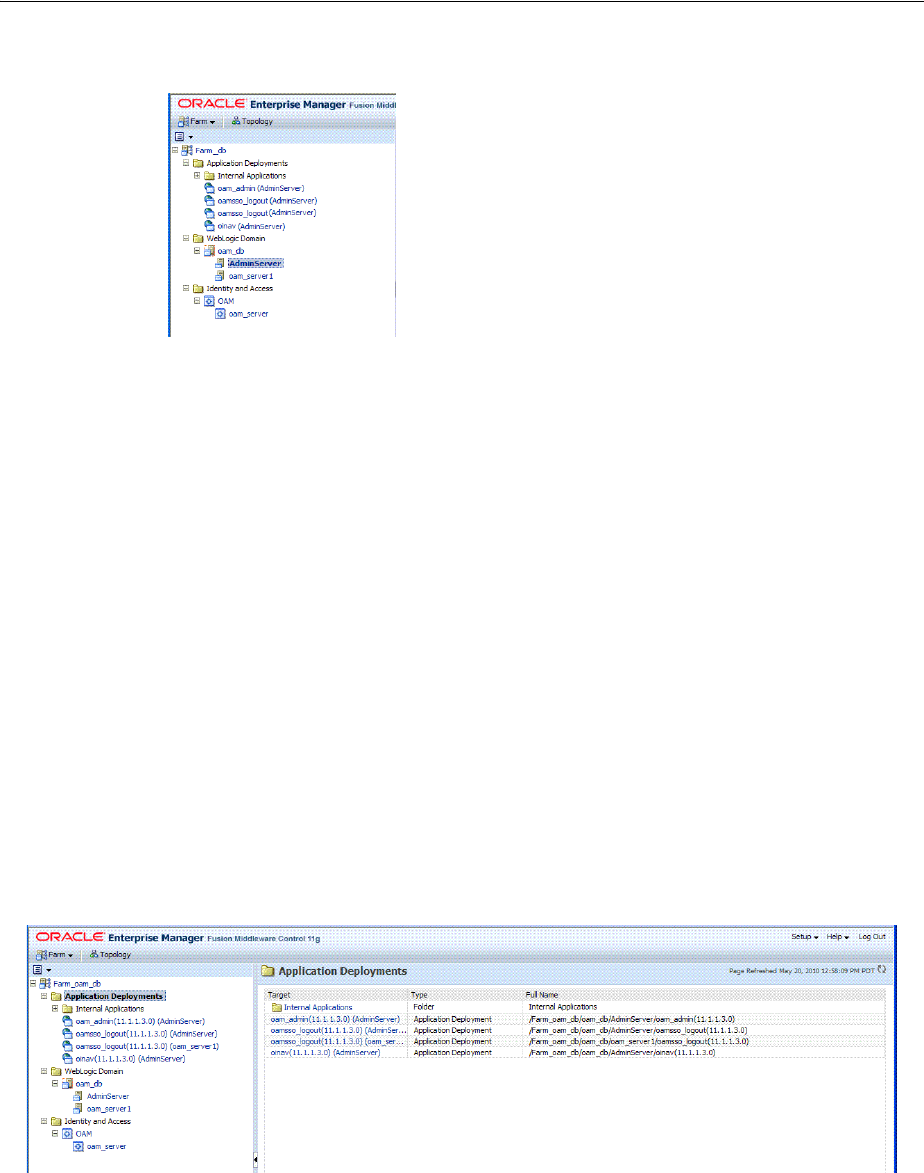924x1173 pixels.
Task: Open tree view options dropdown above Farm_oam_db
Action: (42, 970)
